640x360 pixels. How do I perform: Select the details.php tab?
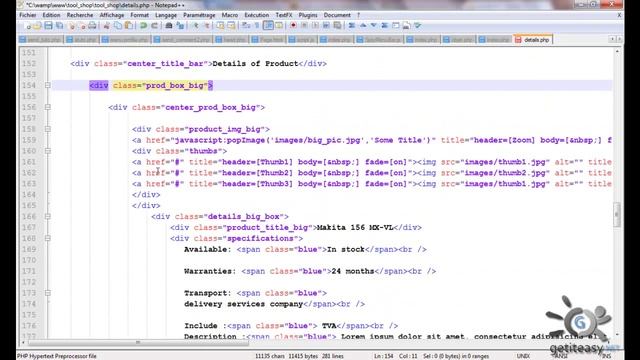tap(533, 40)
